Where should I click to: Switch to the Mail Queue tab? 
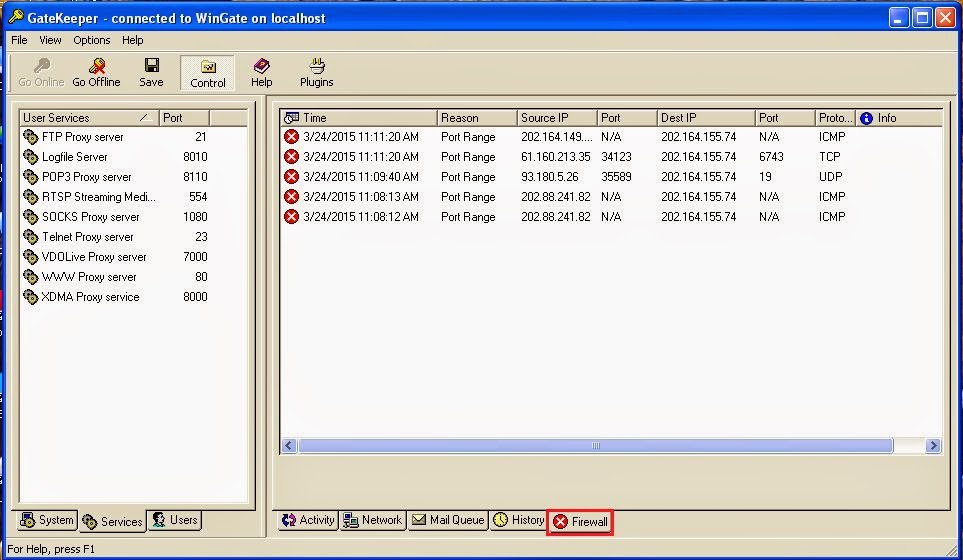click(448, 520)
